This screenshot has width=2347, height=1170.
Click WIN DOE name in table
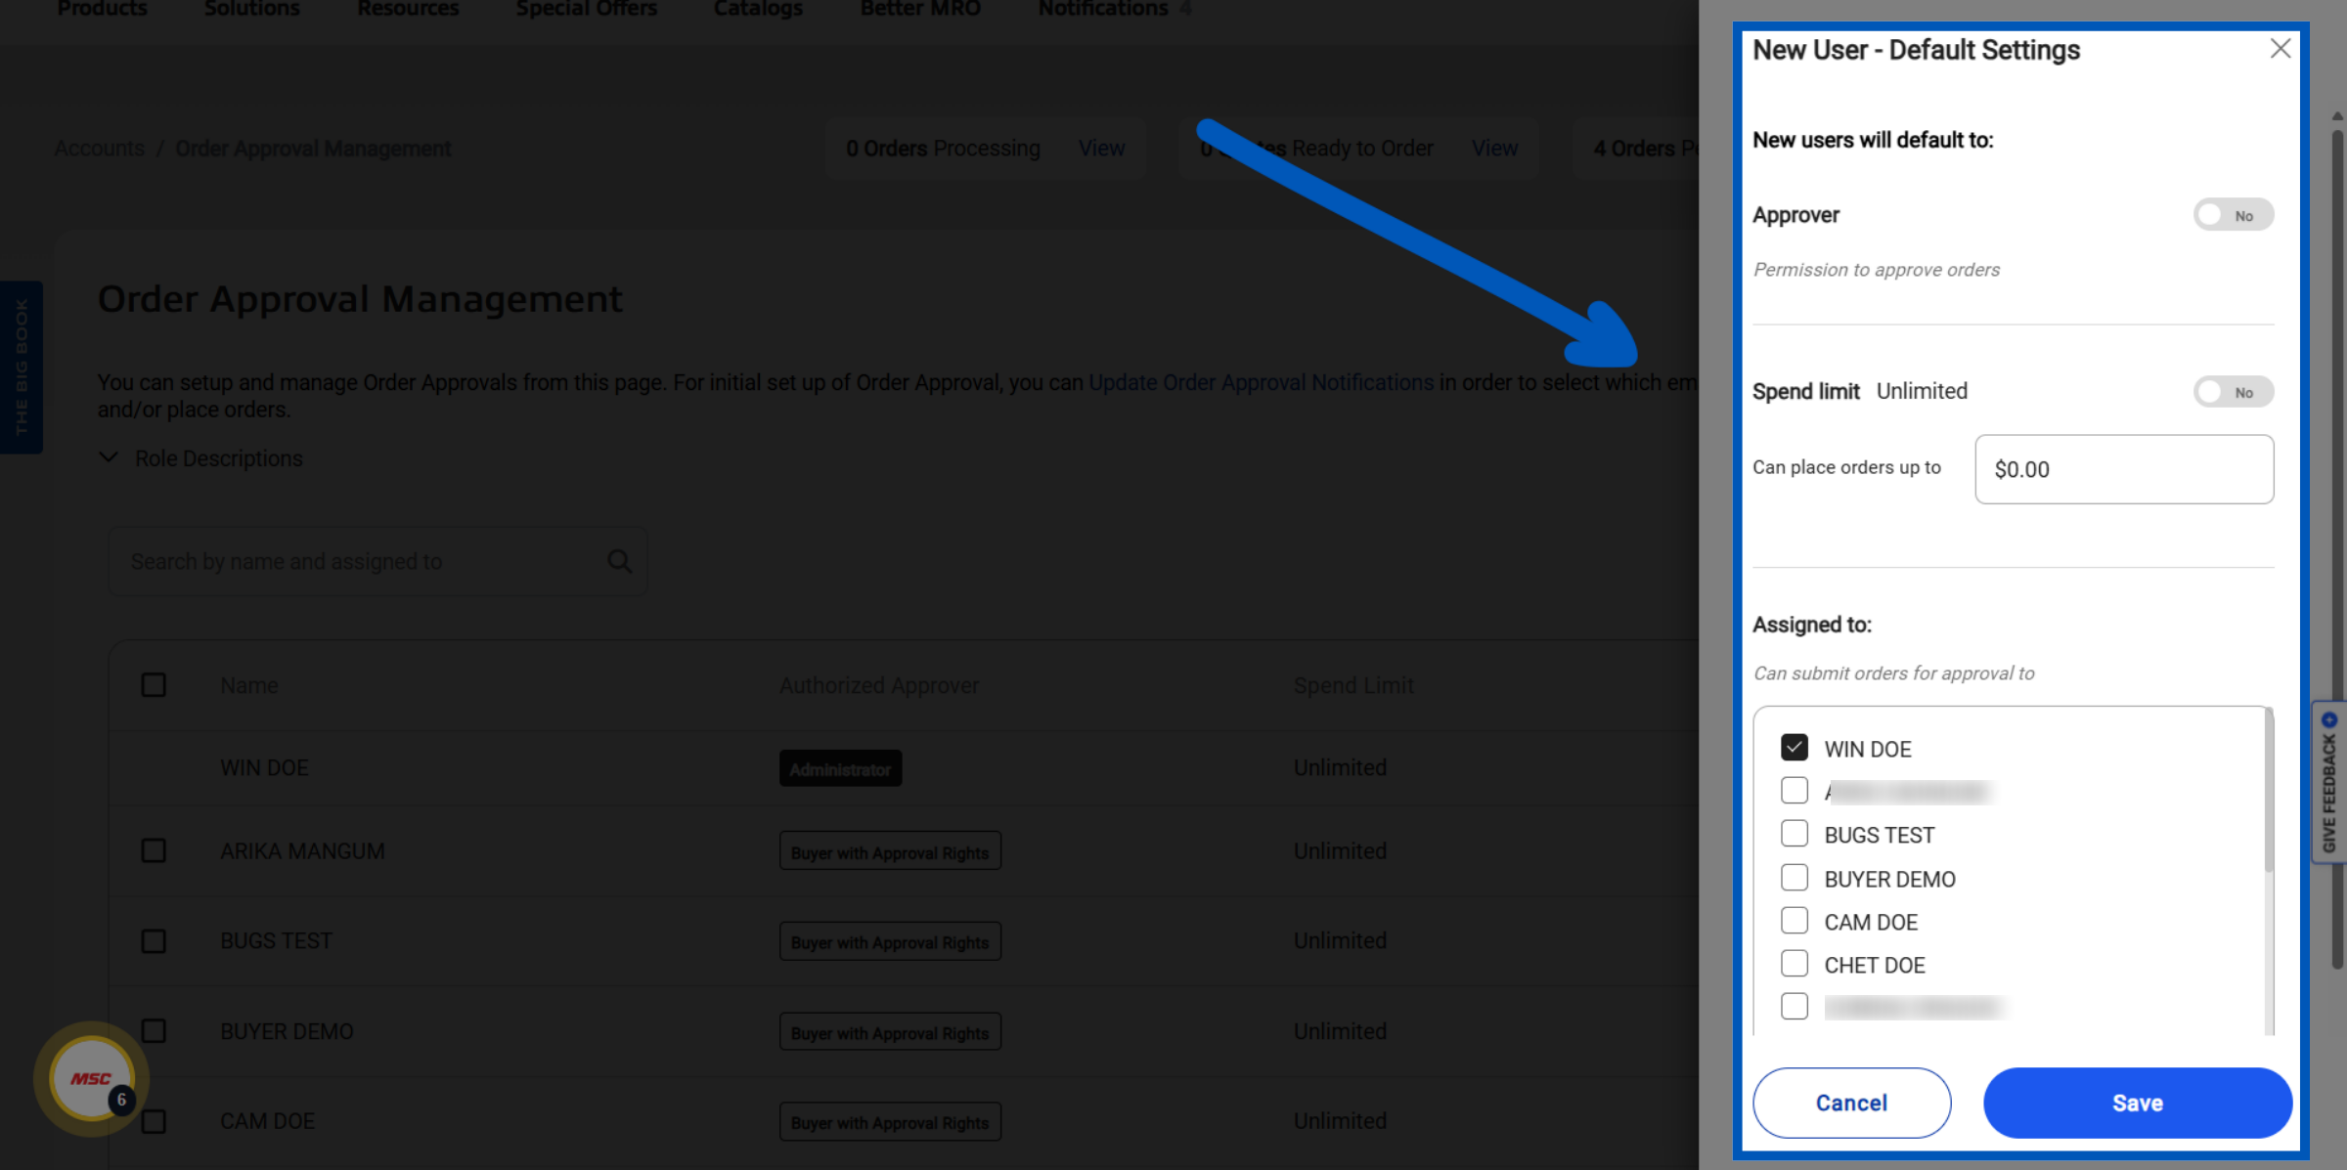pos(264,768)
